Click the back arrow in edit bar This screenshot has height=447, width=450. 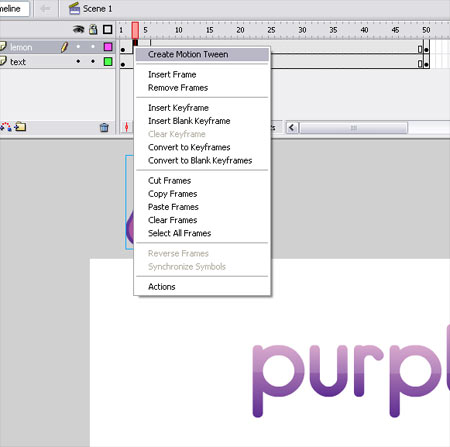click(x=45, y=9)
